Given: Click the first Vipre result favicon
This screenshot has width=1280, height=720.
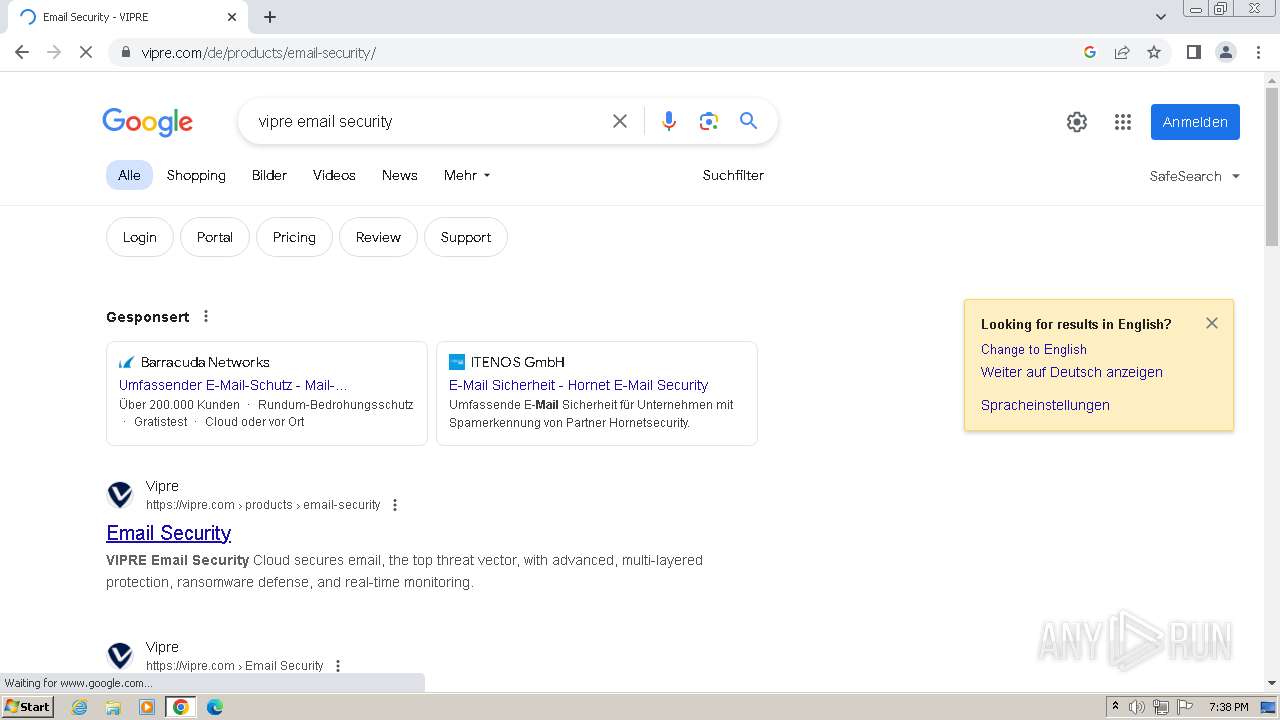Looking at the screenshot, I should (x=120, y=495).
